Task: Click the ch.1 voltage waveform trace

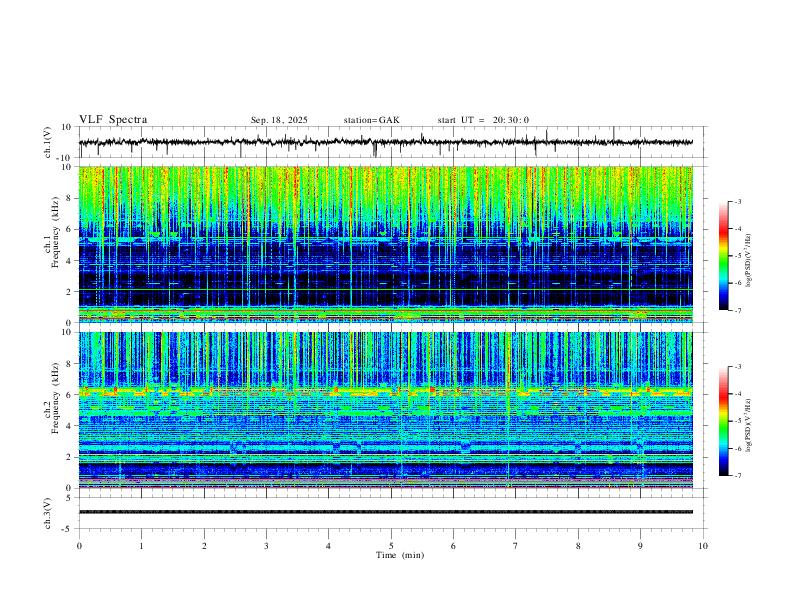Action: [386, 142]
